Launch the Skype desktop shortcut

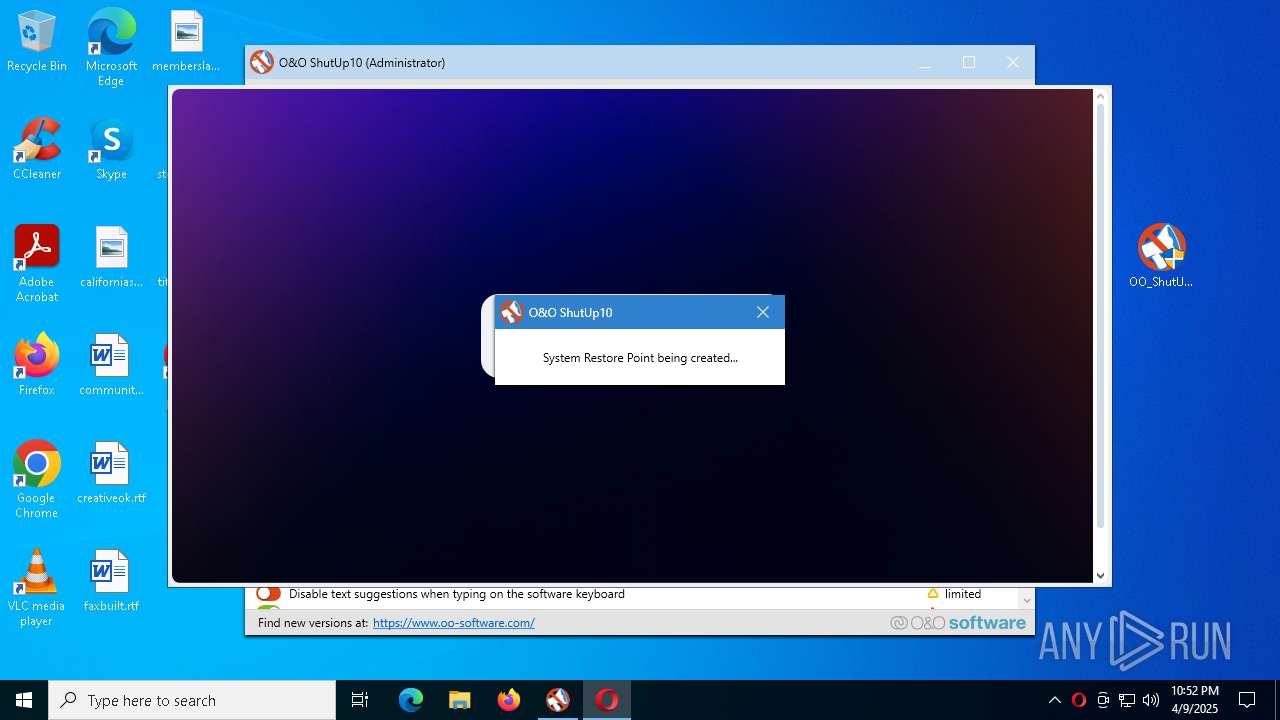tap(111, 149)
